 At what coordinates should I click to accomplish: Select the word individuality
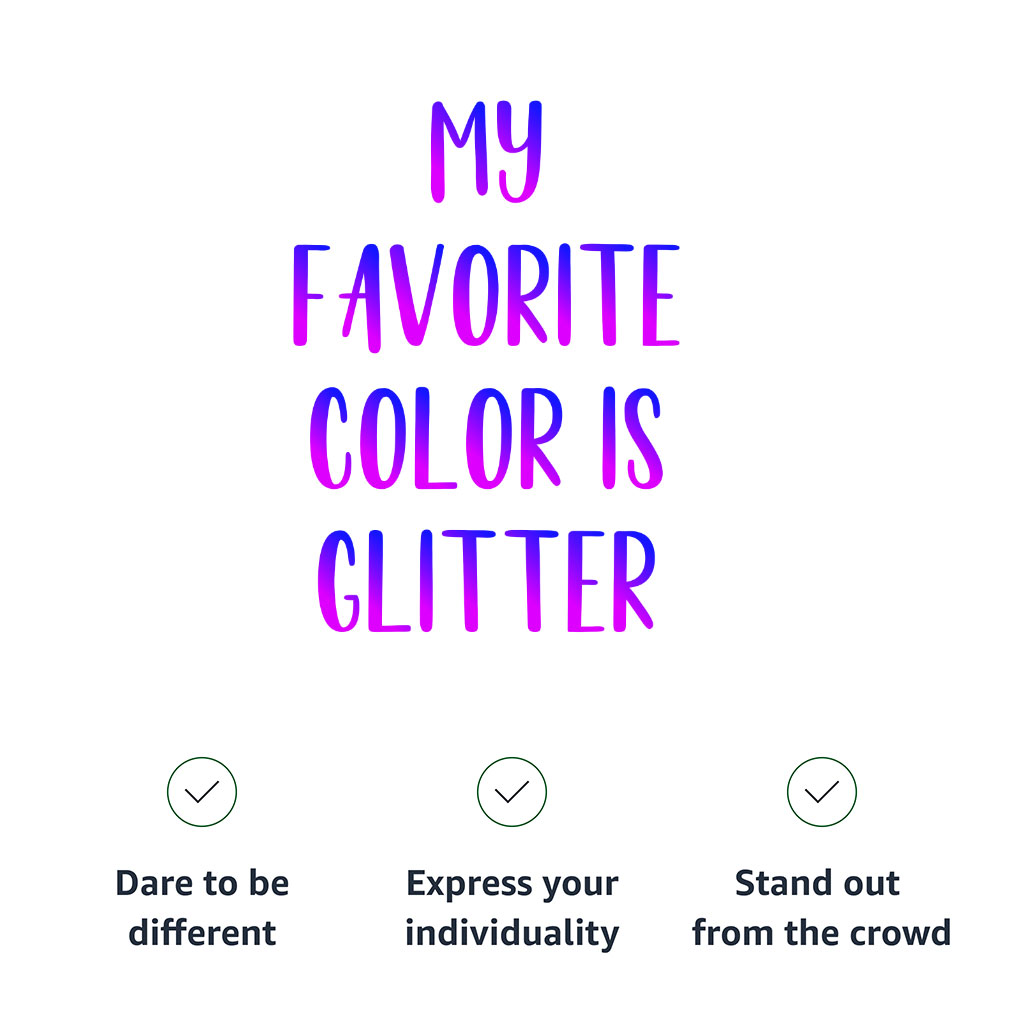point(512,933)
